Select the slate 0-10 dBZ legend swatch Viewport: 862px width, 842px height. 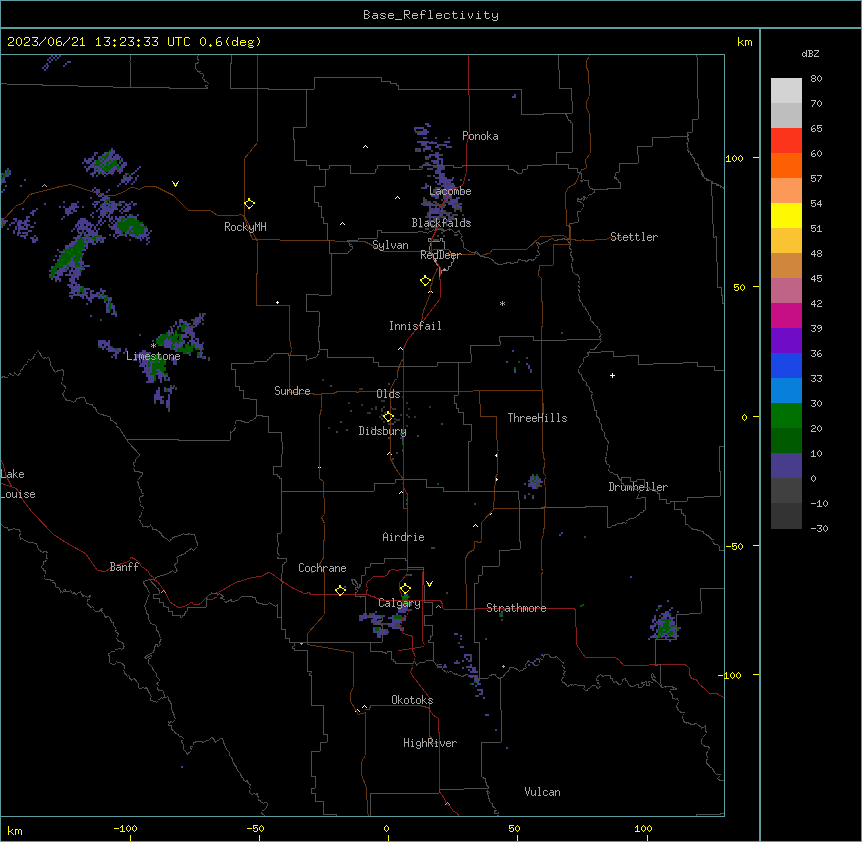pyautogui.click(x=786, y=466)
